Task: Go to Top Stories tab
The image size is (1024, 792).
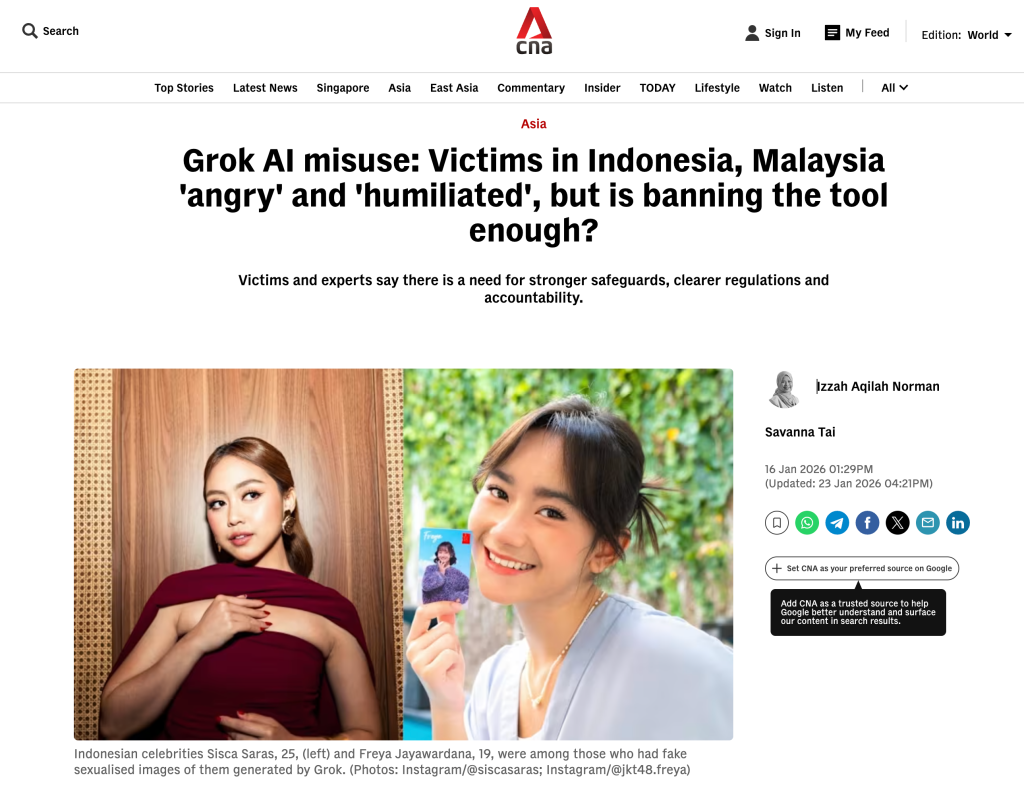Action: coord(184,87)
